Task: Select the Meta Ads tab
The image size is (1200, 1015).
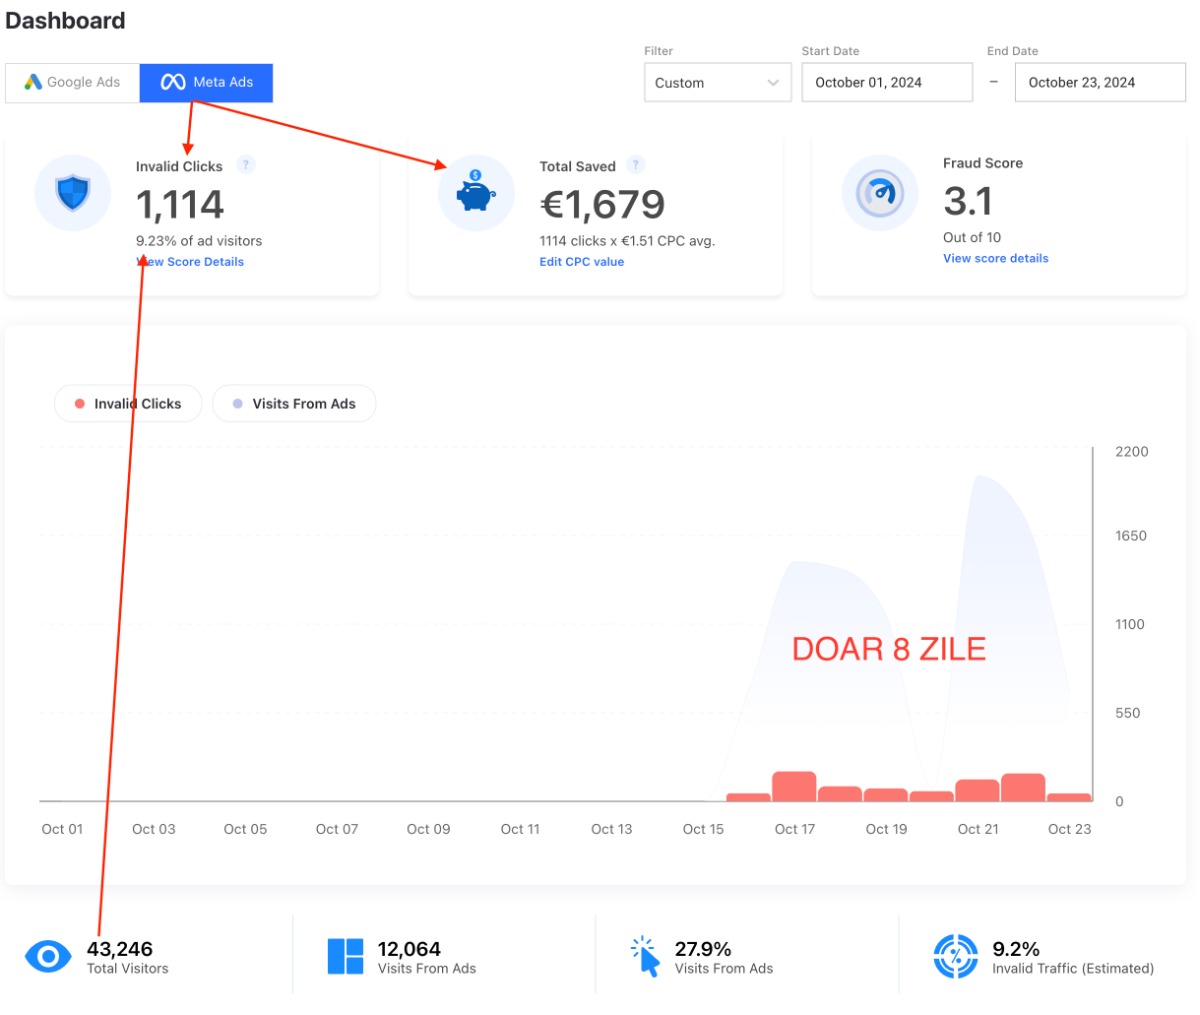Action: pyautogui.click(x=206, y=83)
